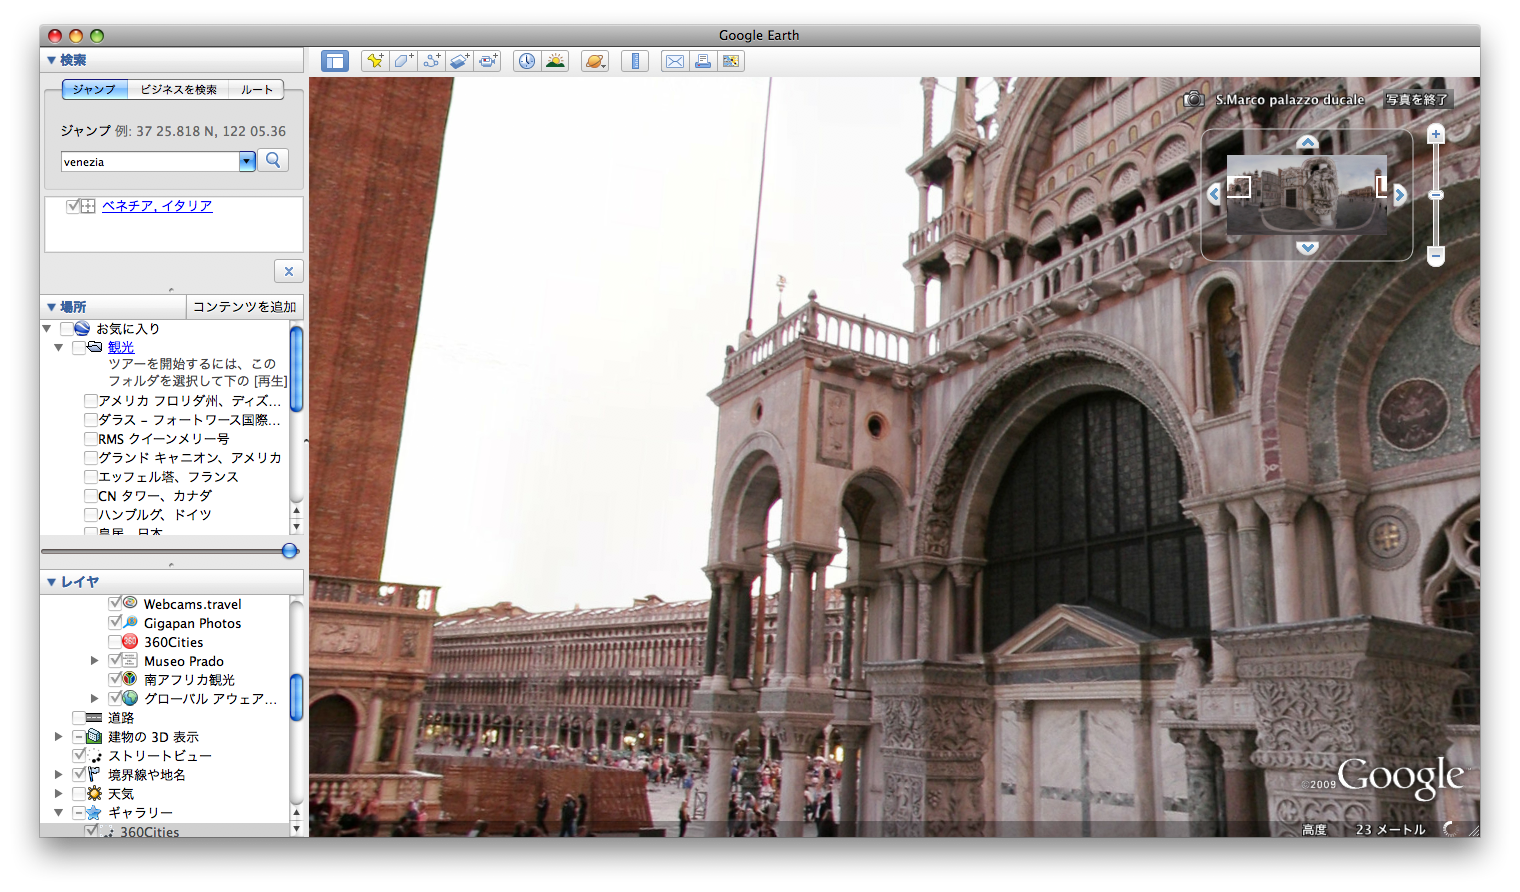Viewport: 1520px width, 892px height.
Task: Open the 観光 folder link
Action: click(x=121, y=347)
